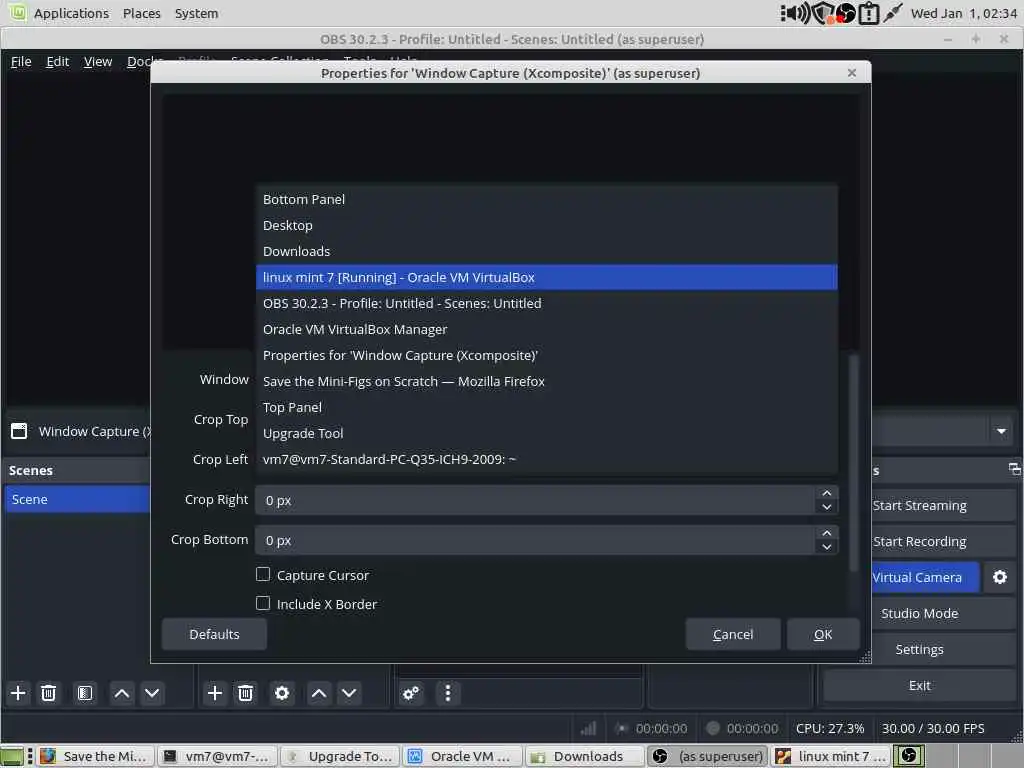Click the Virtual Camera button

925,577
